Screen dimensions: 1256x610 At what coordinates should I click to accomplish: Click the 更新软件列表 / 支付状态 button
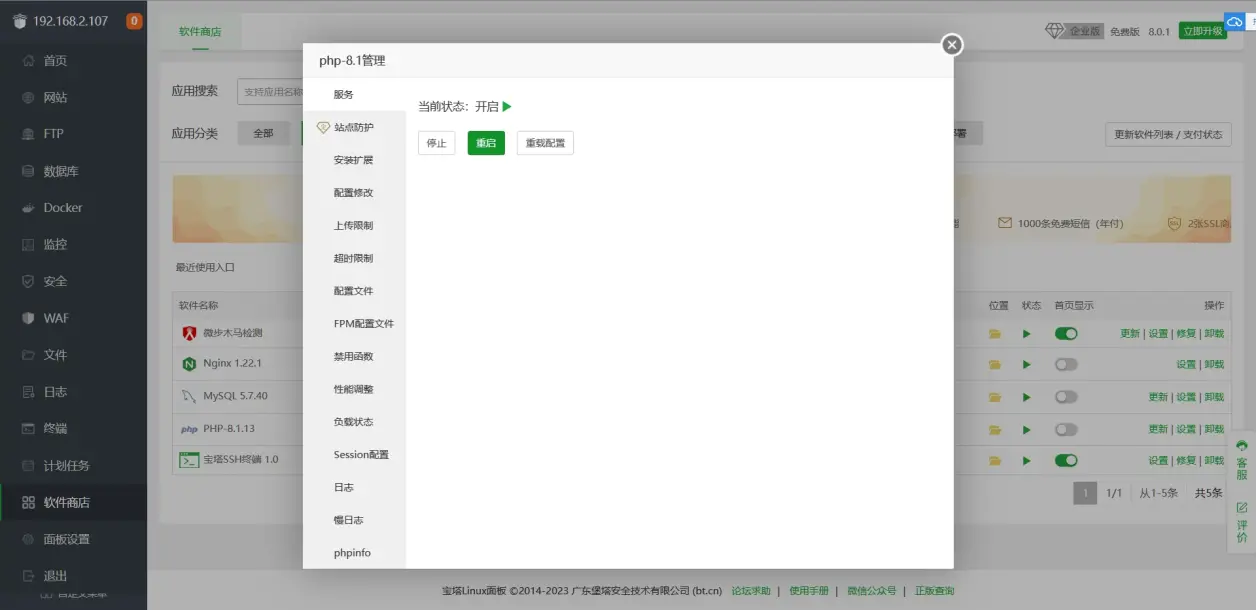[x=1168, y=135]
